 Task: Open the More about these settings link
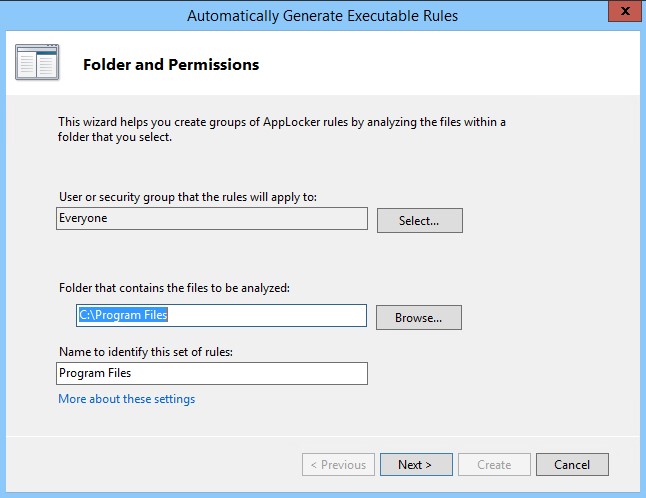[127, 399]
